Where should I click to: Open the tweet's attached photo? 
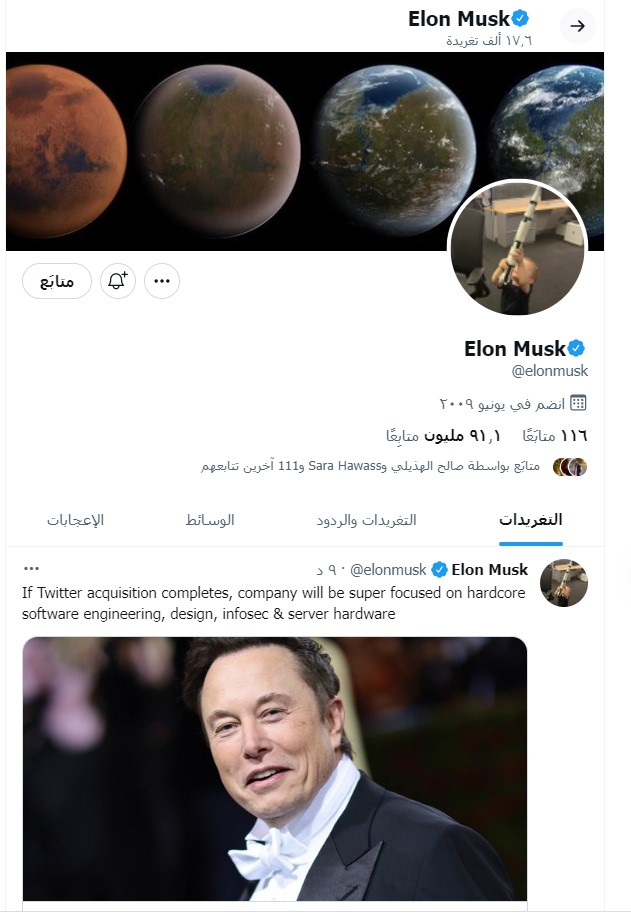tap(275, 770)
